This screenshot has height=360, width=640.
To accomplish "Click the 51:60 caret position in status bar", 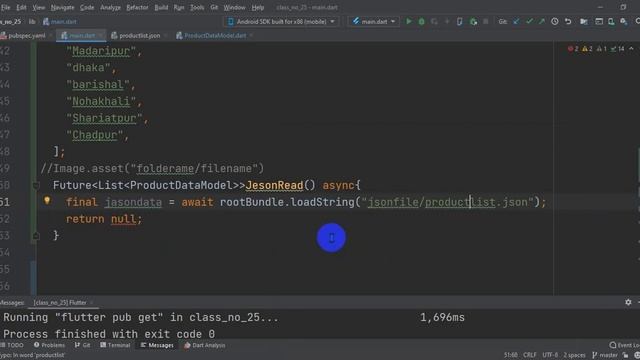I will tap(510, 355).
